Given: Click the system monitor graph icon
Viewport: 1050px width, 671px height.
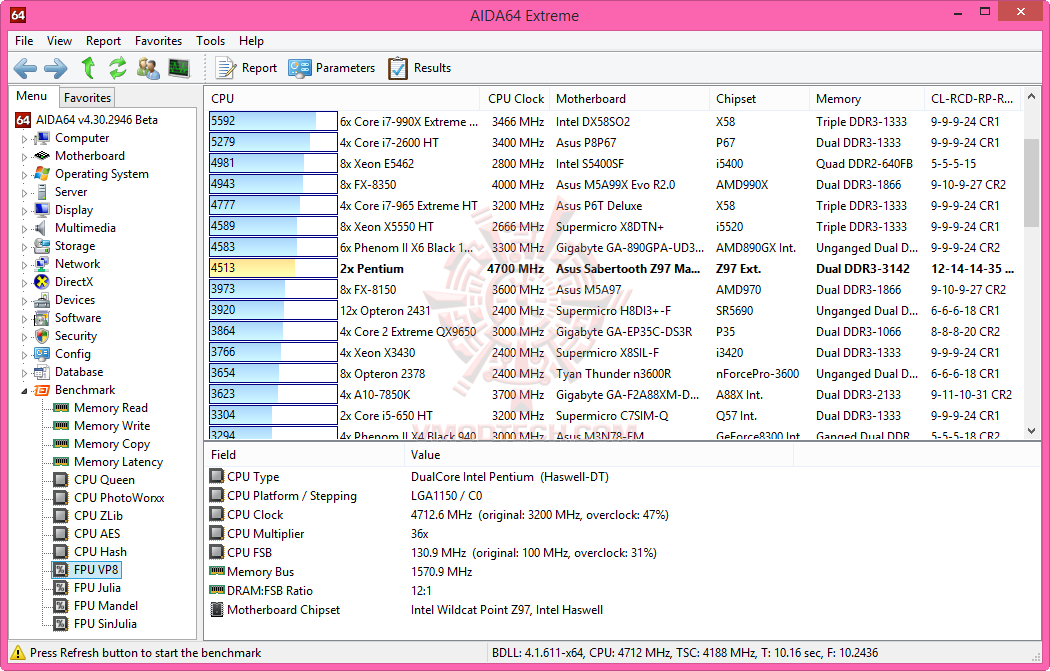Looking at the screenshot, I should point(179,68).
